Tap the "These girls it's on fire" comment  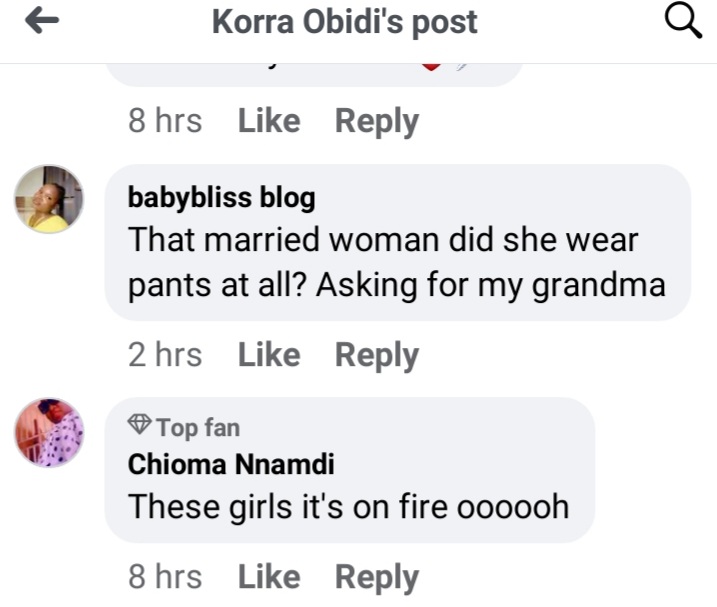click(348, 506)
